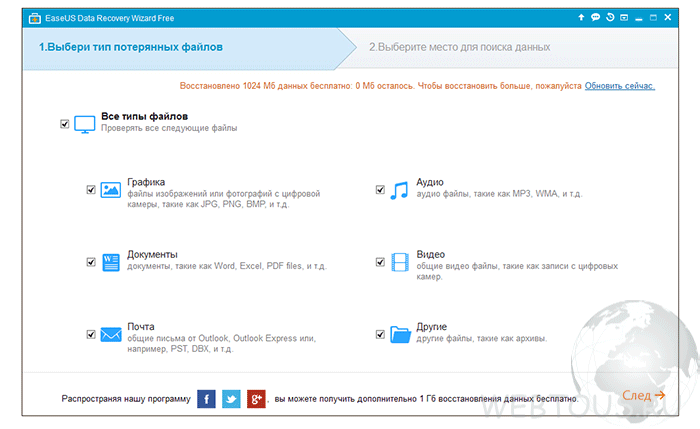Click the 'След' next button

(x=643, y=395)
